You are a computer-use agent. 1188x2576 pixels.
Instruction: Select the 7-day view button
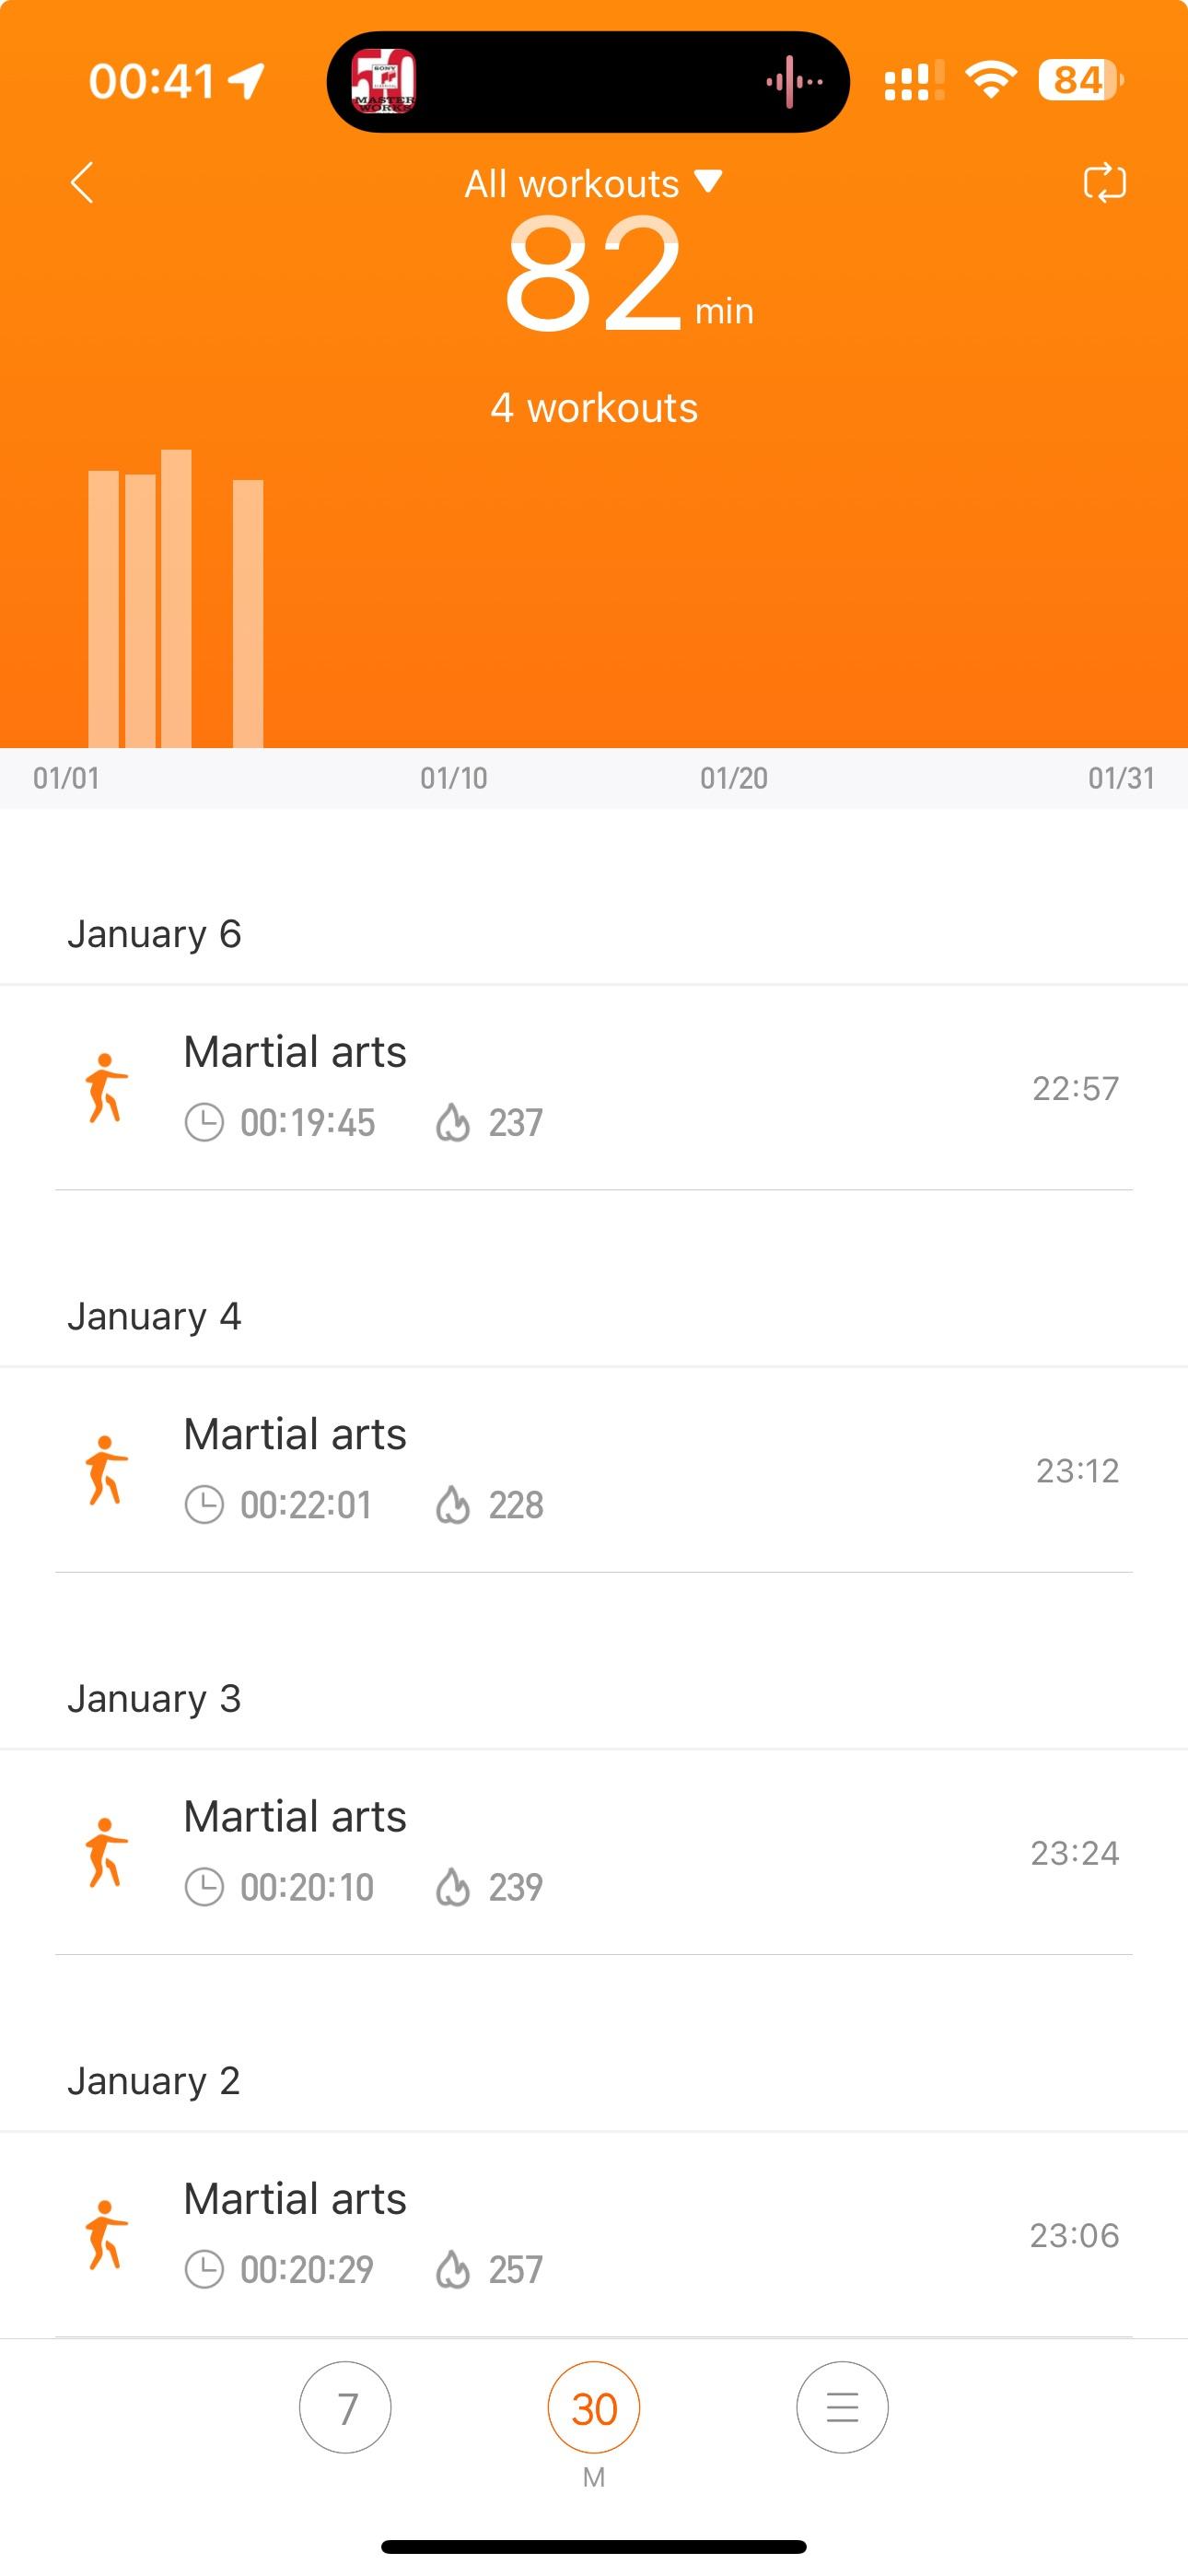point(345,2407)
